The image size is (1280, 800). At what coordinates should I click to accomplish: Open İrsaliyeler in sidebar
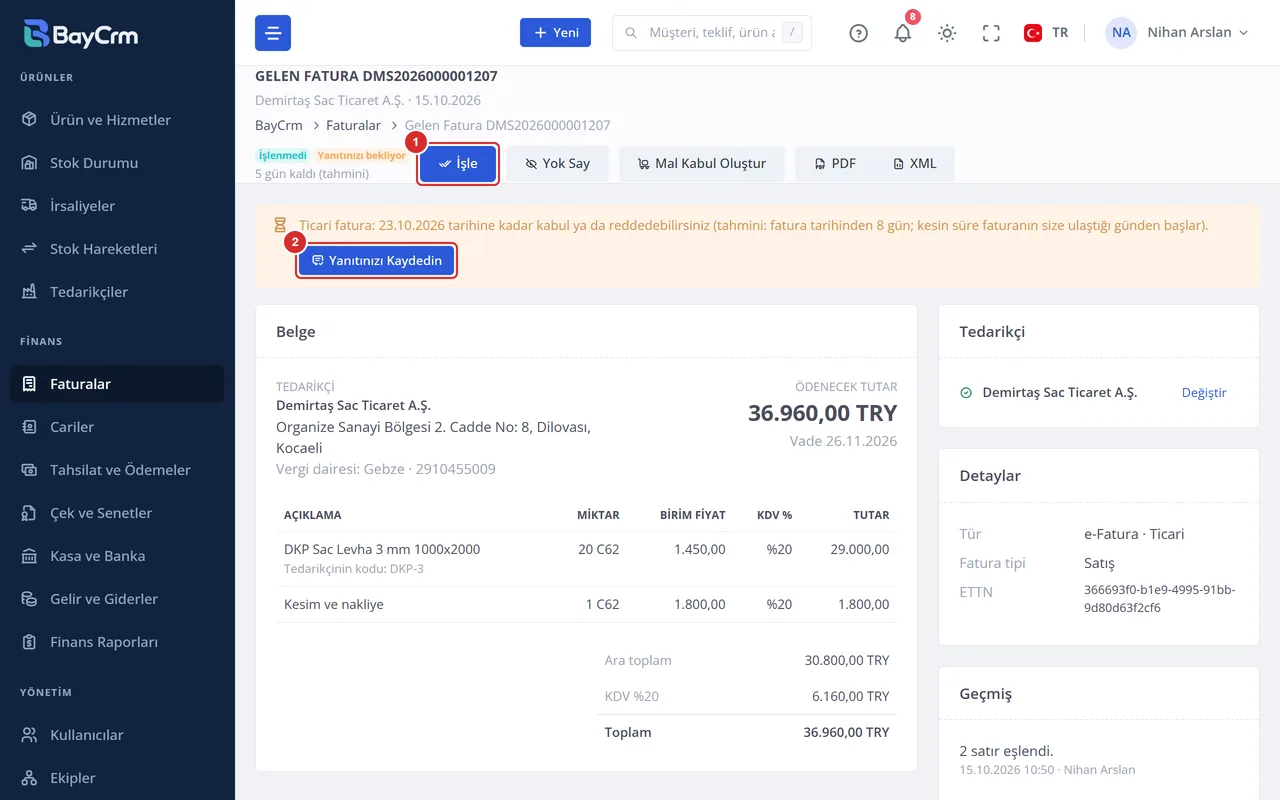[117, 206]
